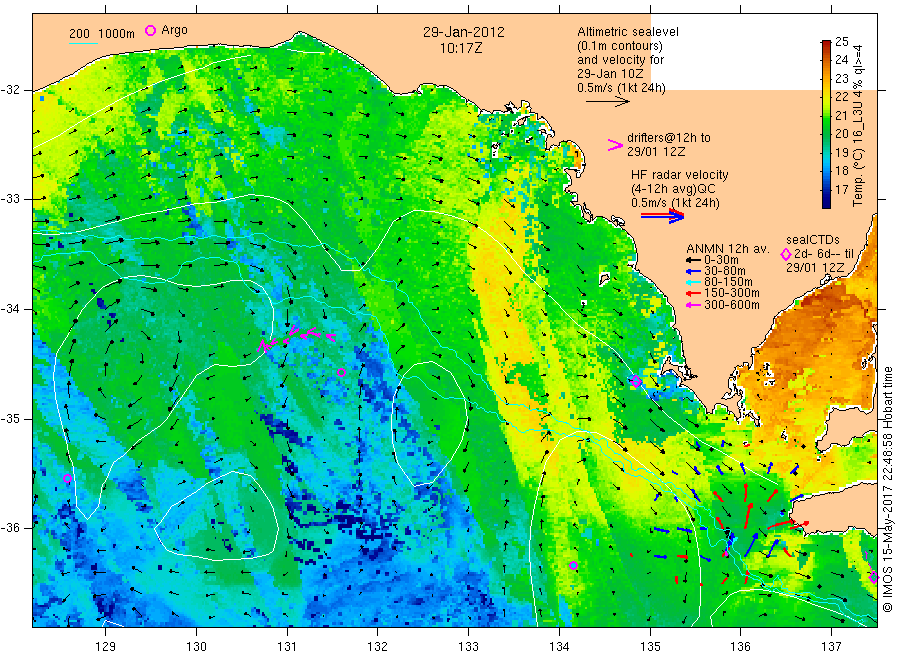
Task: Click the 23 tick label on the color bar
Action: click(x=841, y=79)
